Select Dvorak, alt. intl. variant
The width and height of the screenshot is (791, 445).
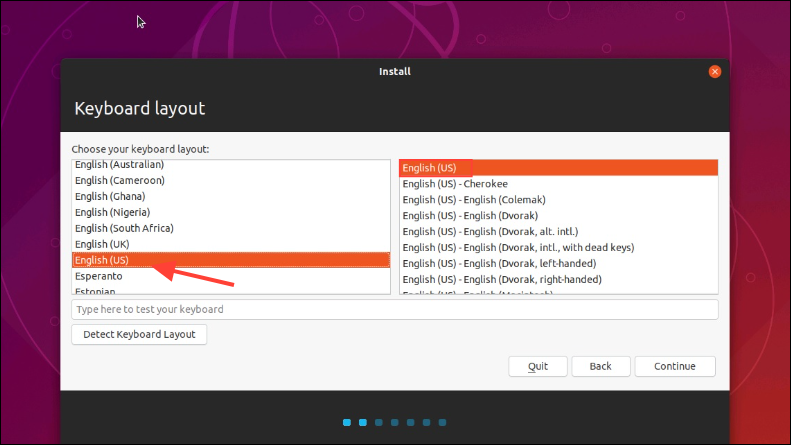tap(558, 232)
